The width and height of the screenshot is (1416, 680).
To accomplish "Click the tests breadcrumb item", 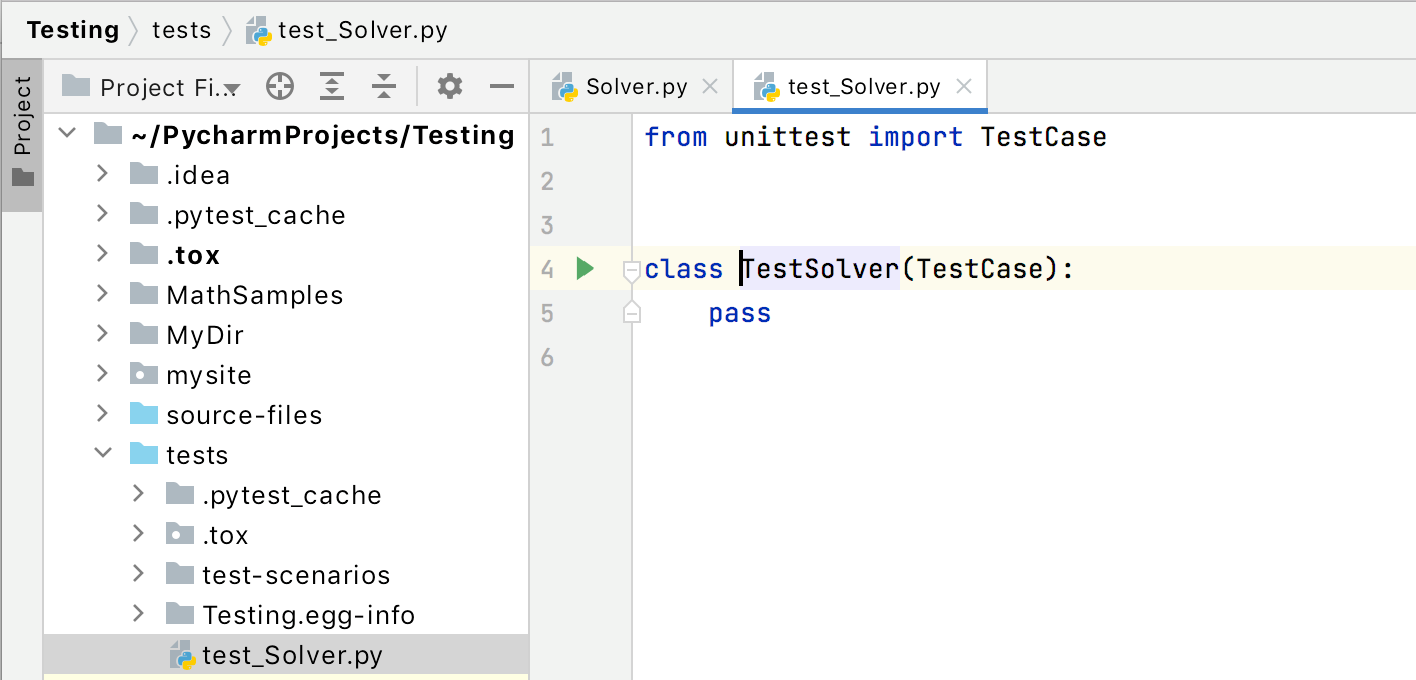I will (x=182, y=29).
